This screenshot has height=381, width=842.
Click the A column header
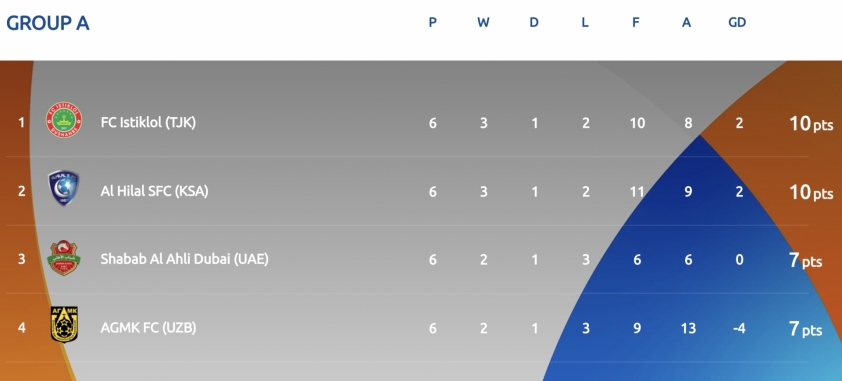[686, 23]
